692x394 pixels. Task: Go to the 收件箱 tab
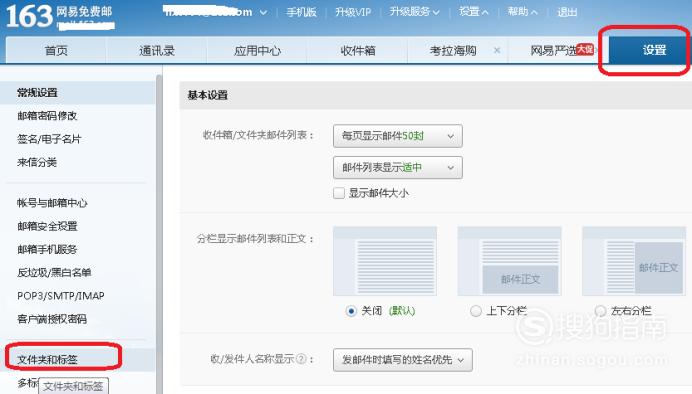pyautogui.click(x=357, y=51)
